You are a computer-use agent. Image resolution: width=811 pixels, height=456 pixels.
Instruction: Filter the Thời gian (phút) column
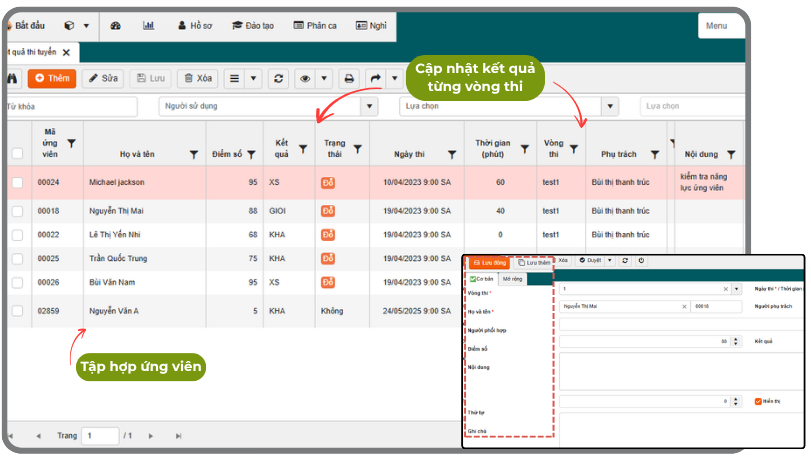pyautogui.click(x=525, y=149)
